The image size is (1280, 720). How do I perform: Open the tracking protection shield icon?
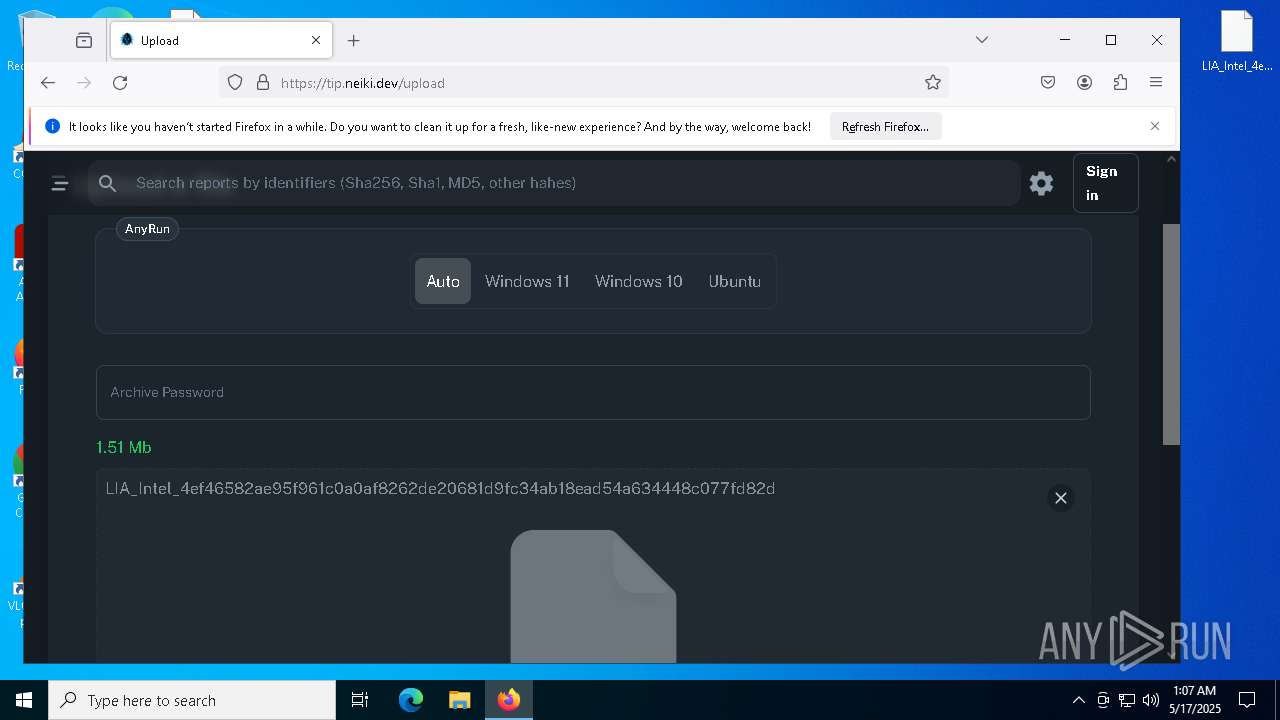(x=235, y=83)
